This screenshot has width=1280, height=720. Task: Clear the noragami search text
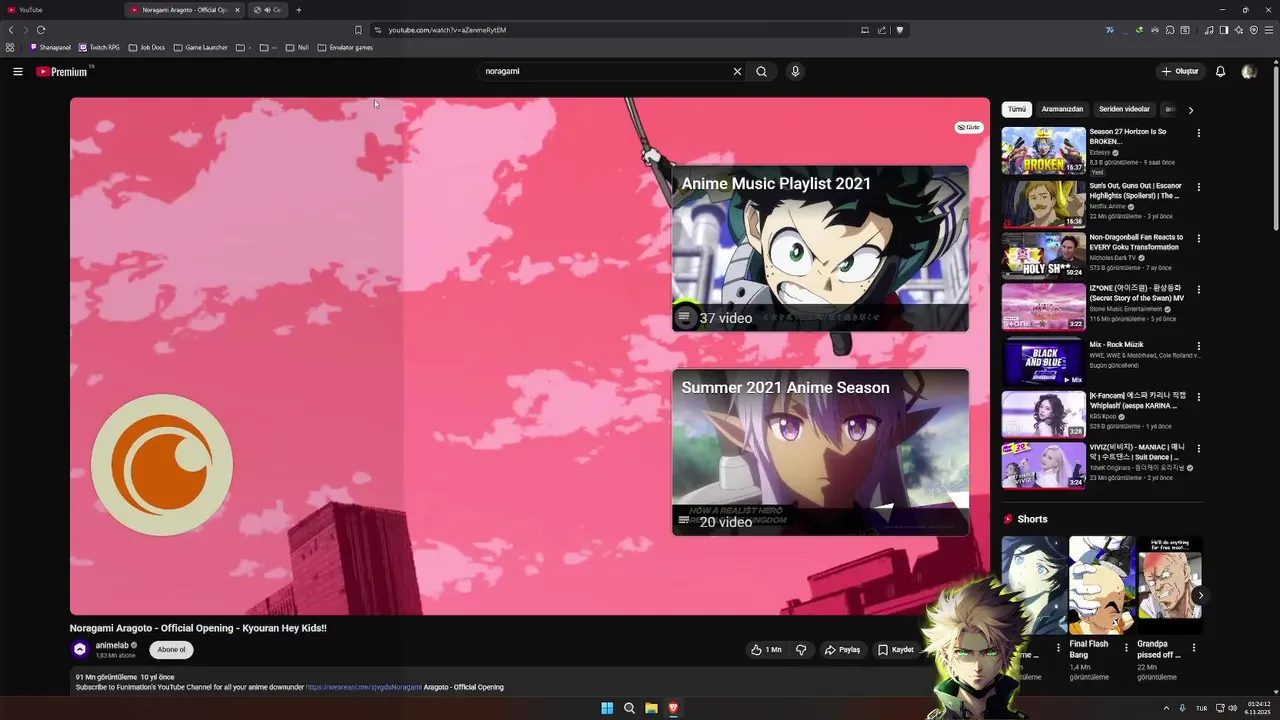coord(737,71)
